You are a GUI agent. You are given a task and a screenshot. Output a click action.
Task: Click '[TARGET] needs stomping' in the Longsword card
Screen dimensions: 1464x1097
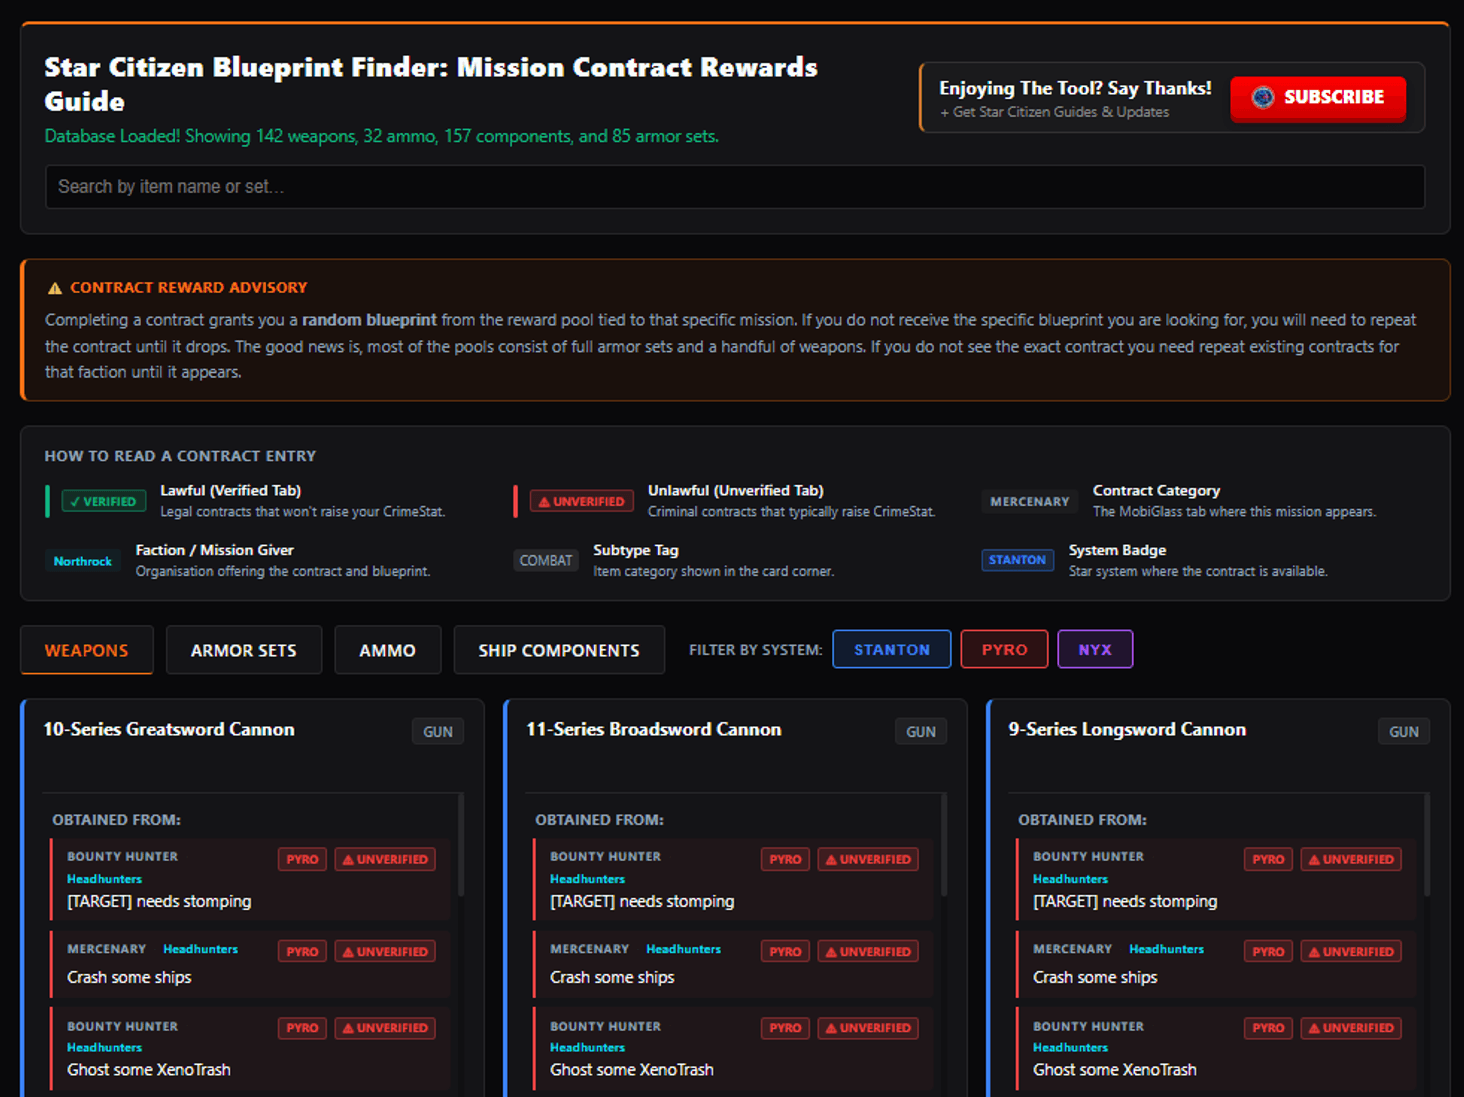coord(1125,901)
